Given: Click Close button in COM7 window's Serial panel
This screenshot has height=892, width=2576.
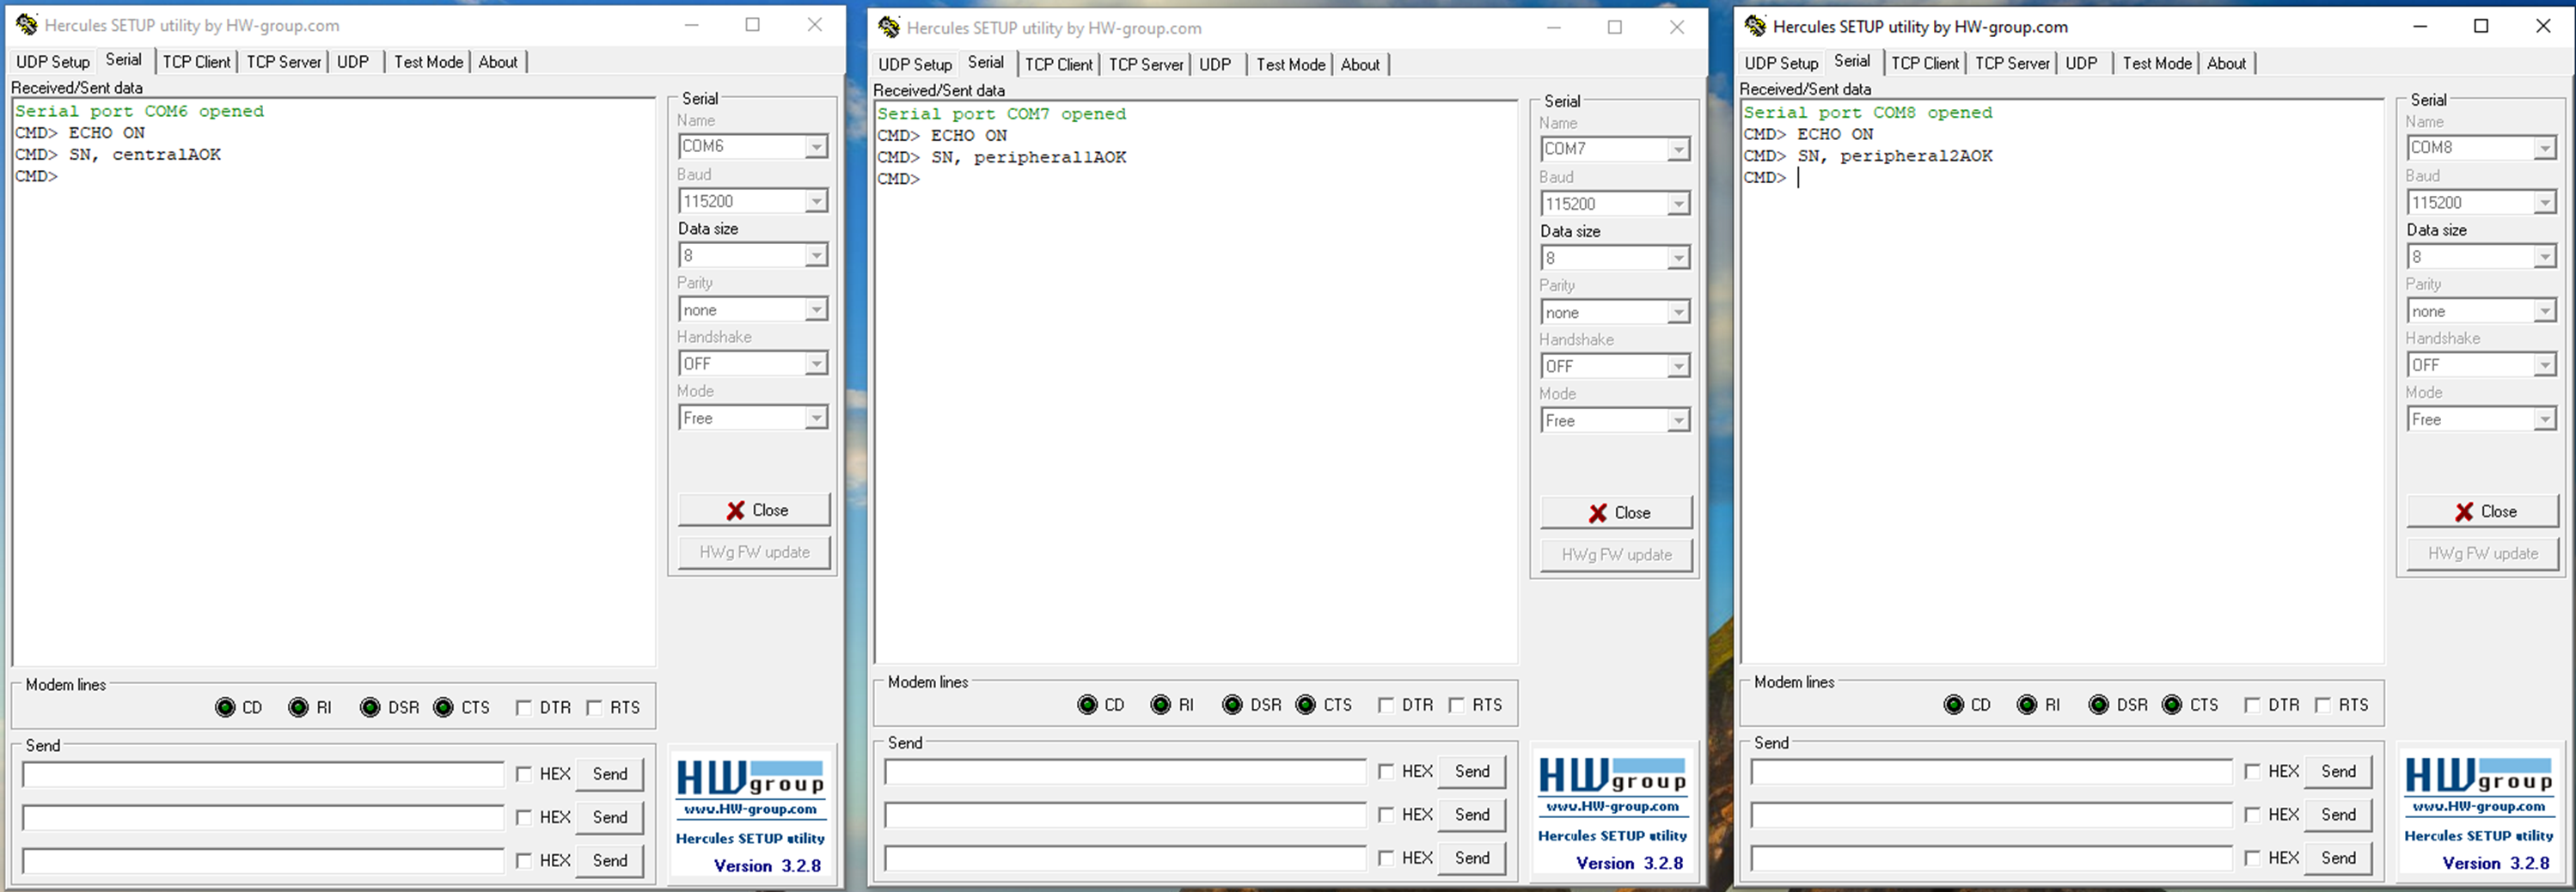Looking at the screenshot, I should click(1616, 513).
